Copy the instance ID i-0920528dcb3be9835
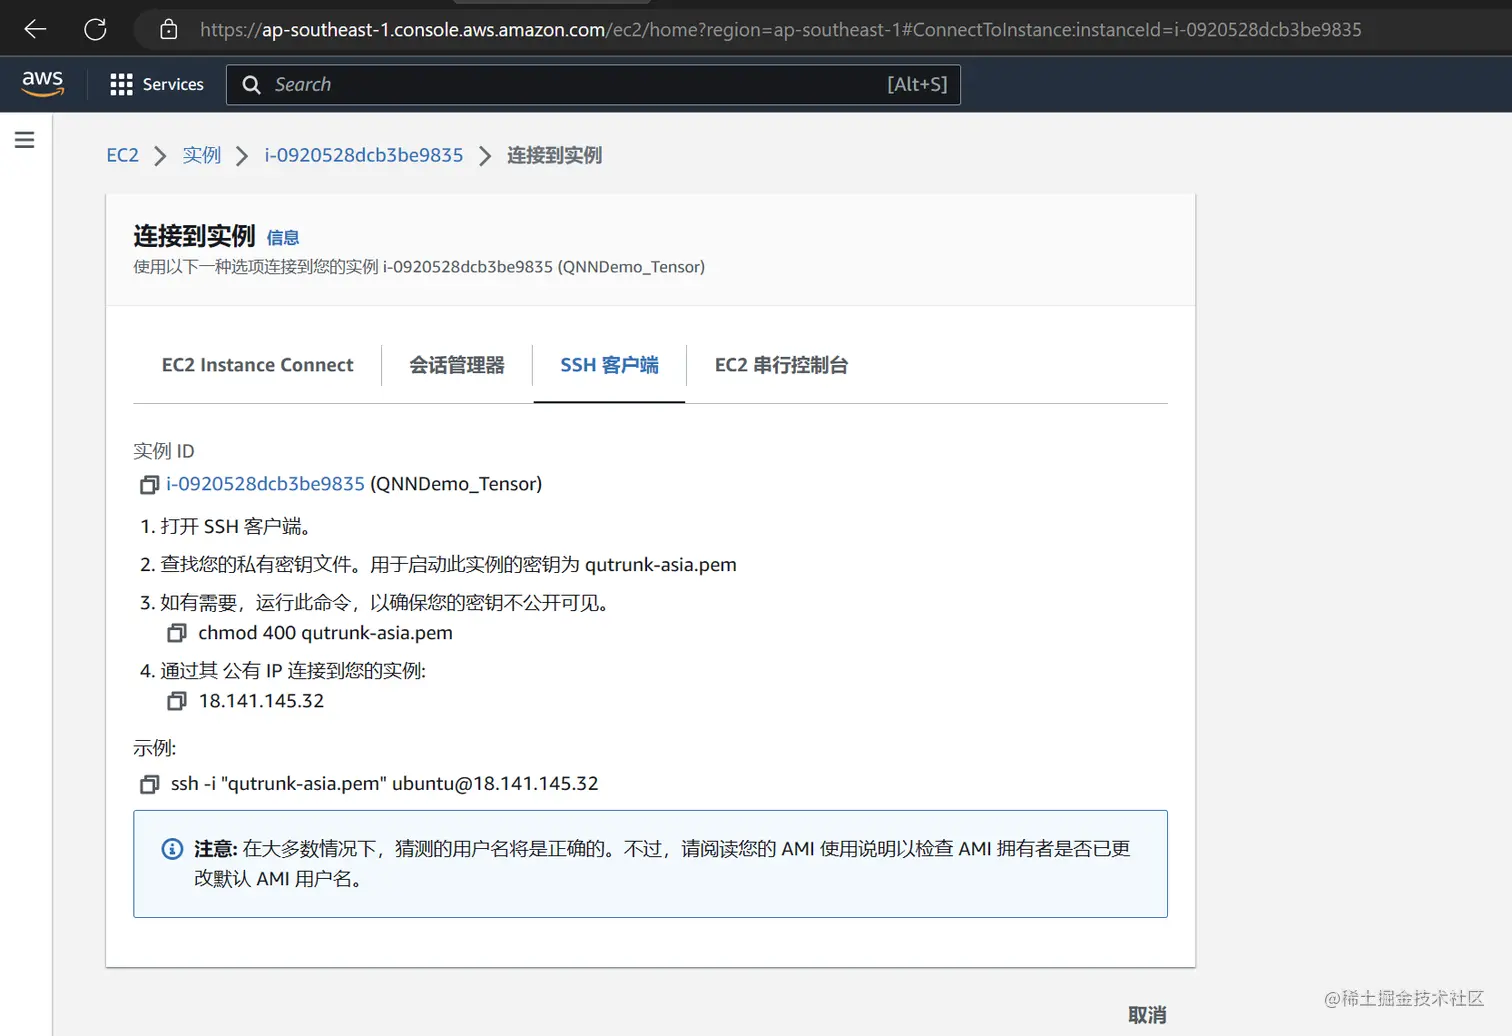Screen dimensions: 1512x1036 (x=149, y=484)
